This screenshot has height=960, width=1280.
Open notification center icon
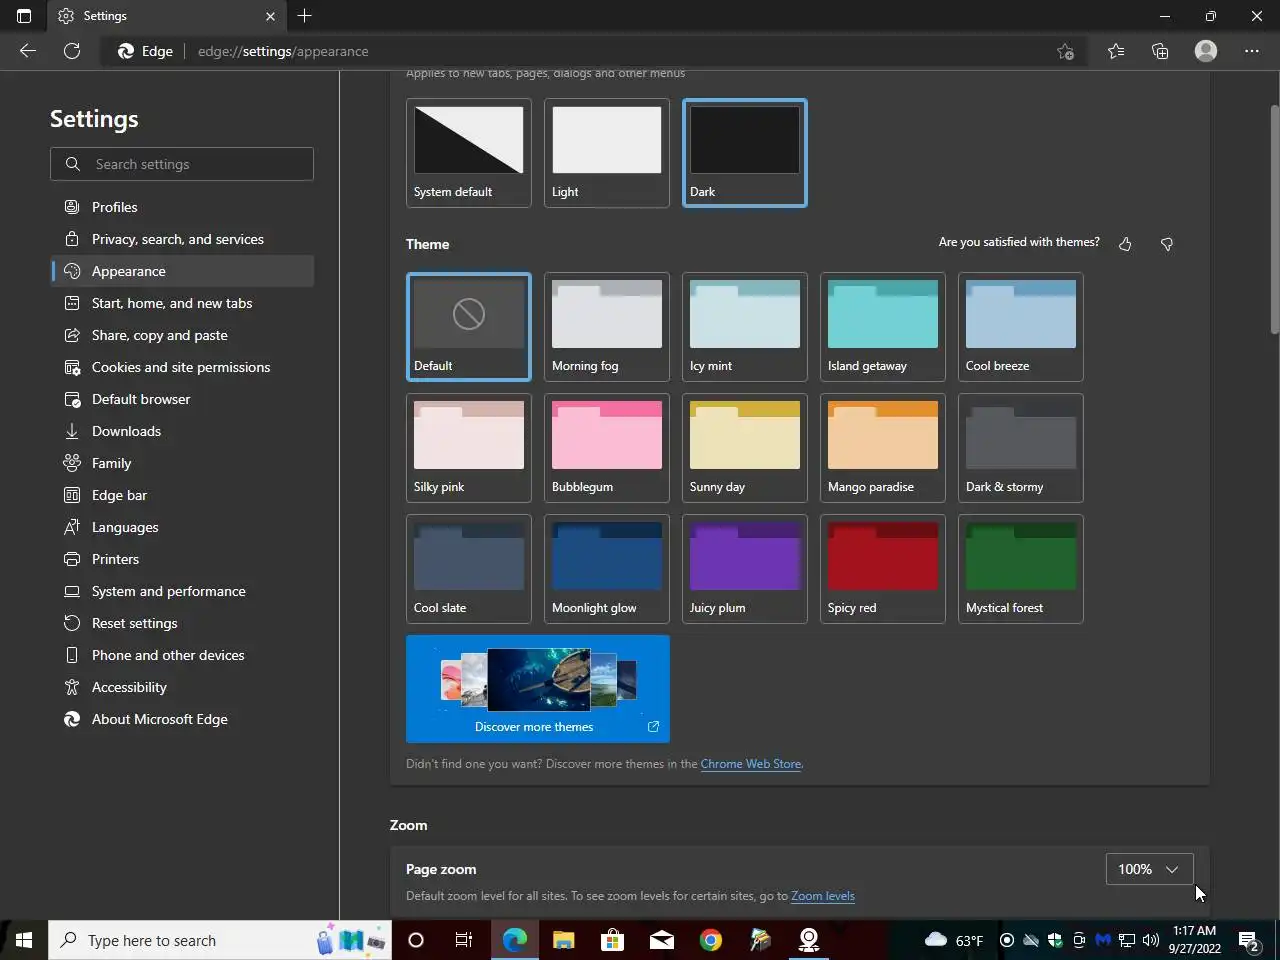[x=1248, y=940]
